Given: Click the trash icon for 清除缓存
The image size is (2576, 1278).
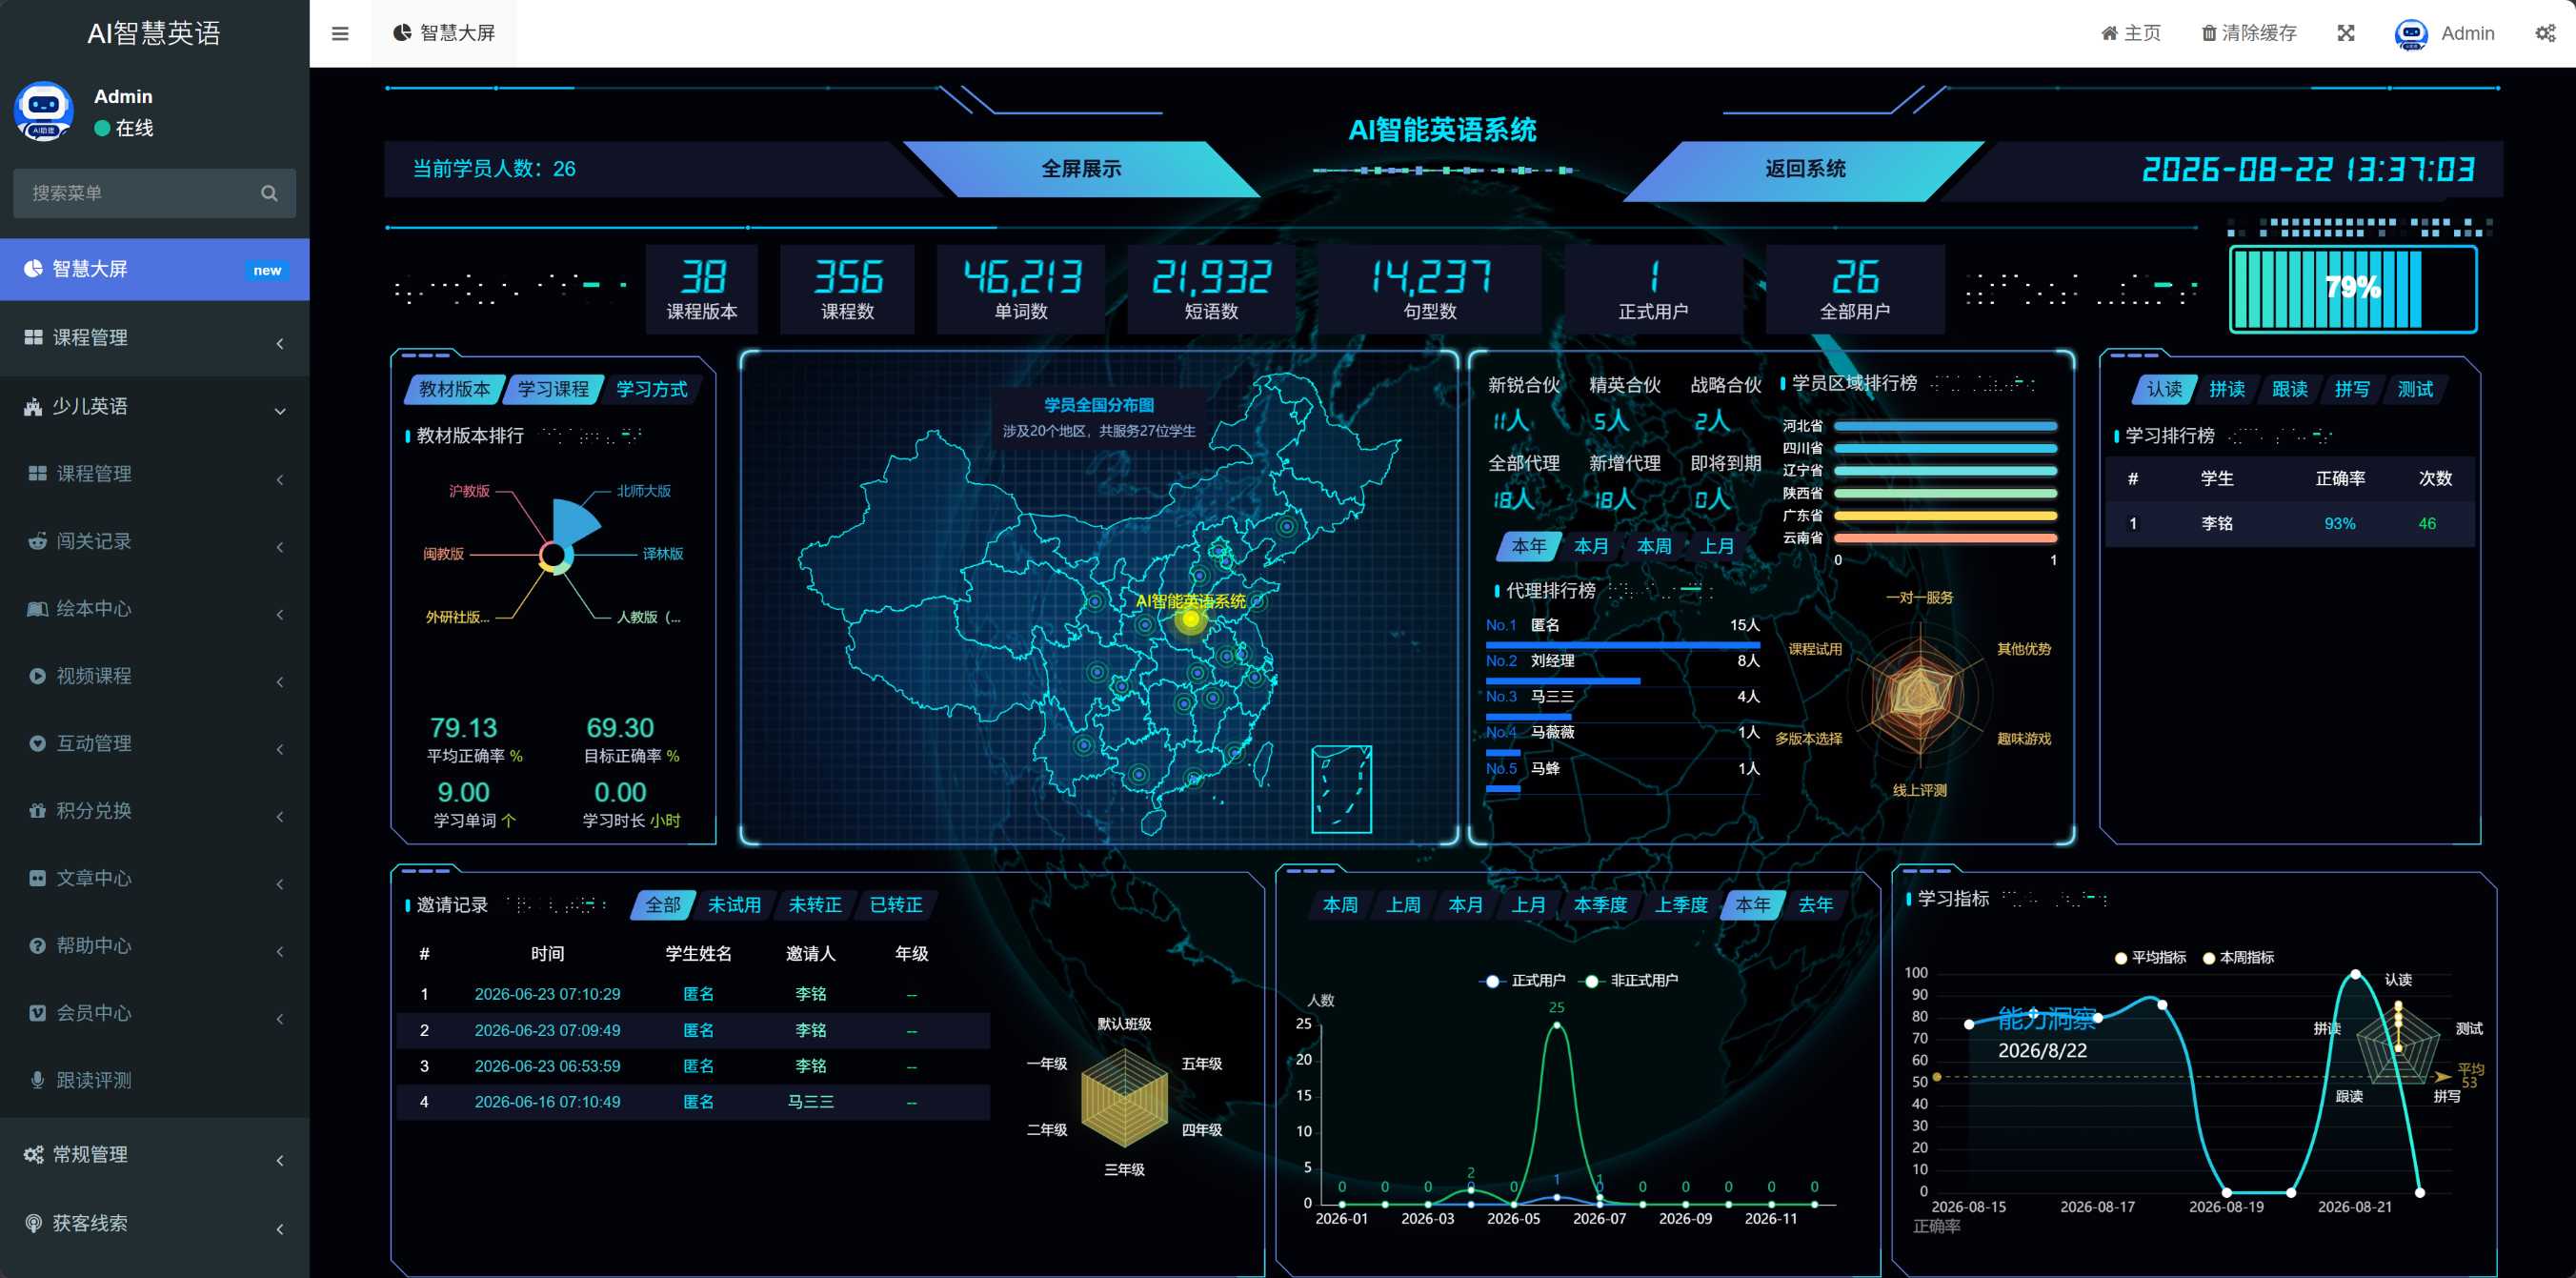Looking at the screenshot, I should [x=2208, y=33].
